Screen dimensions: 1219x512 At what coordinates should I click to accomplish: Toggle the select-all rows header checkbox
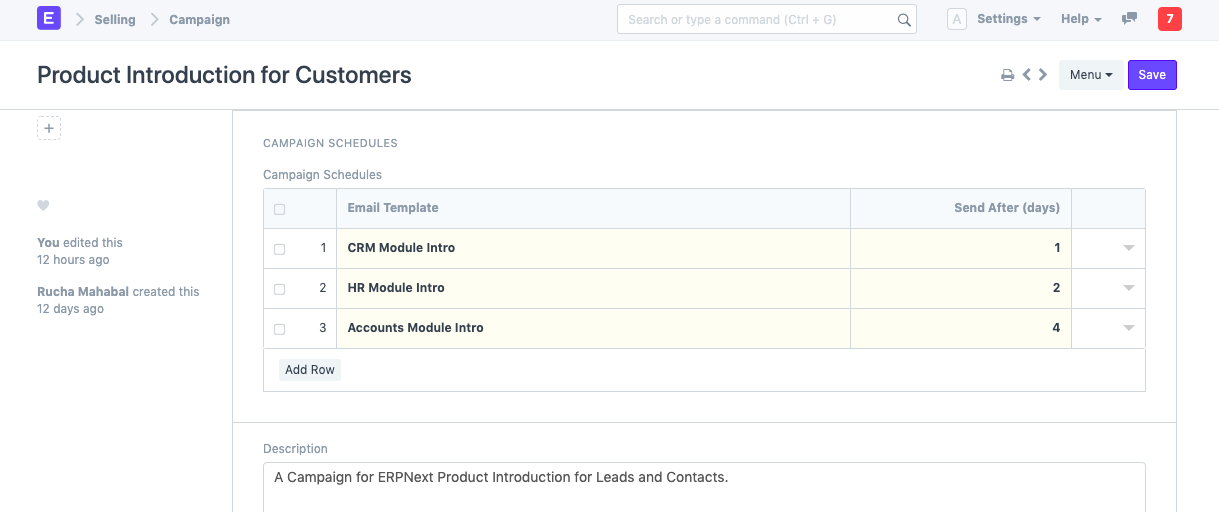279,209
